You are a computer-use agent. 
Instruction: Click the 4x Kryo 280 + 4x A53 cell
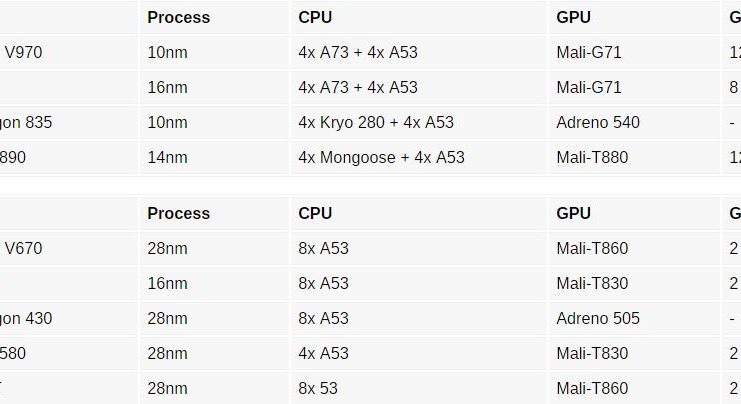[376, 123]
